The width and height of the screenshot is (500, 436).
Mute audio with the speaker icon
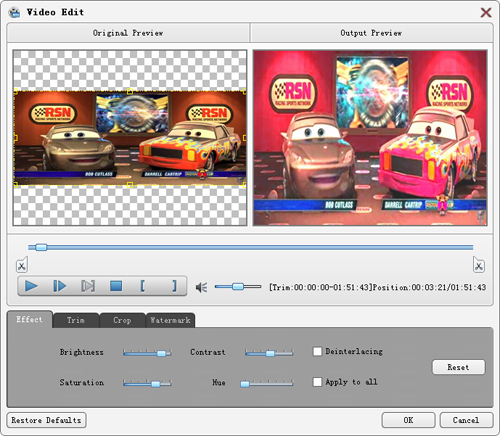coord(201,287)
